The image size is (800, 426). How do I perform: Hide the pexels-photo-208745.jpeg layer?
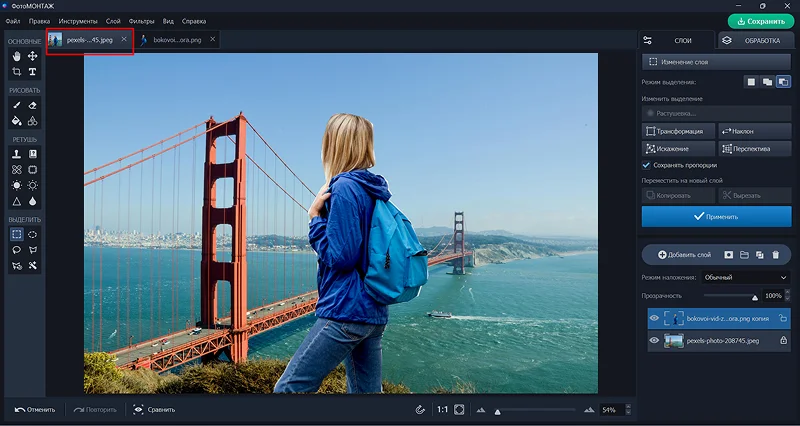(654, 340)
